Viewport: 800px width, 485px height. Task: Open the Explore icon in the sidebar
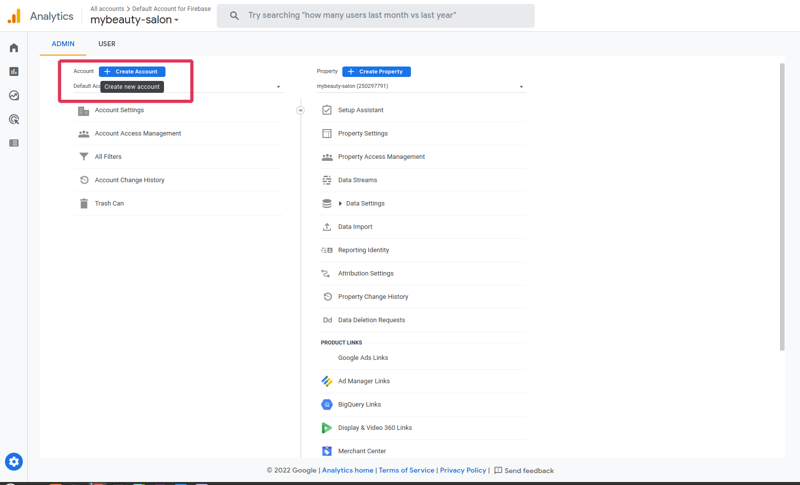[x=14, y=95]
